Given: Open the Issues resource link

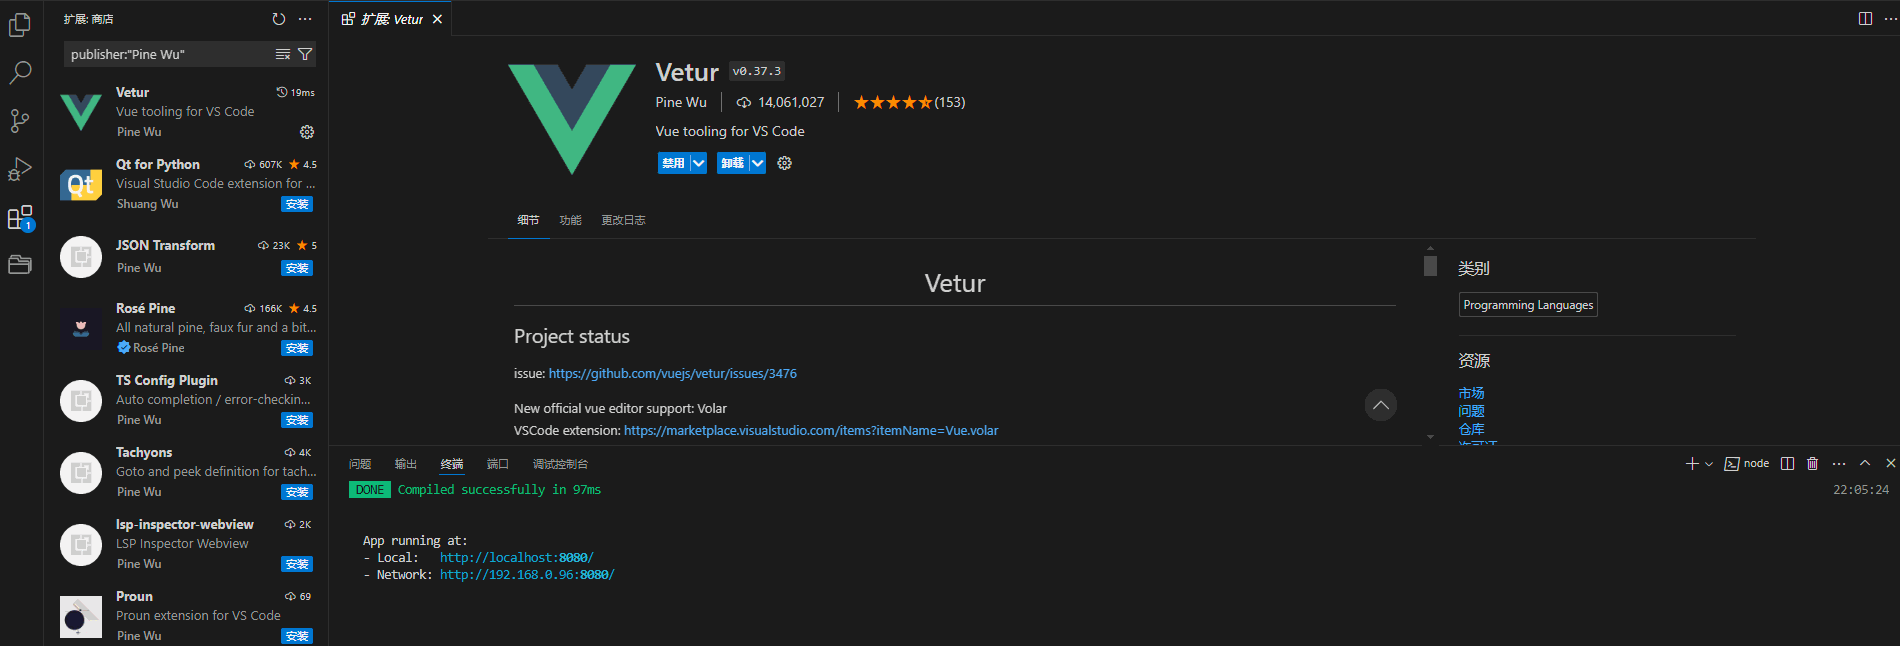Looking at the screenshot, I should (x=1471, y=411).
